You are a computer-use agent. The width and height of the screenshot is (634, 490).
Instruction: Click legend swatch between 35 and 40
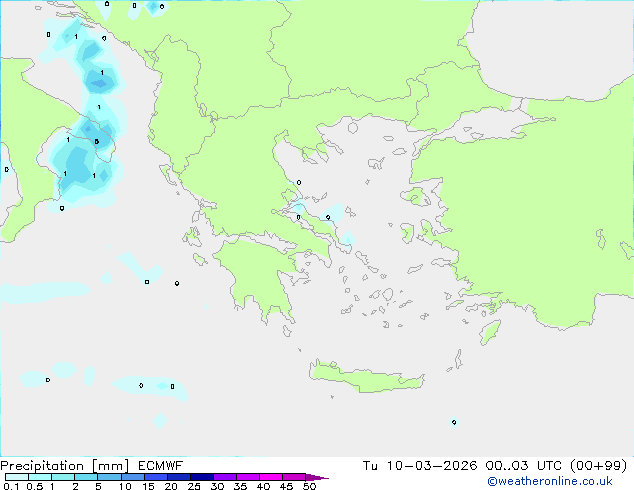[247, 477]
